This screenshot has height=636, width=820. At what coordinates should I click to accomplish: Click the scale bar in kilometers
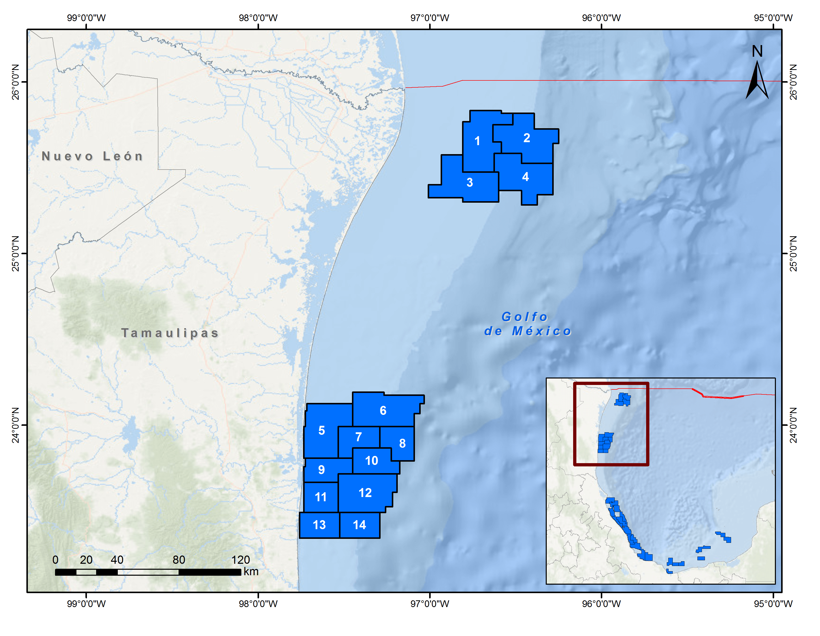148,572
